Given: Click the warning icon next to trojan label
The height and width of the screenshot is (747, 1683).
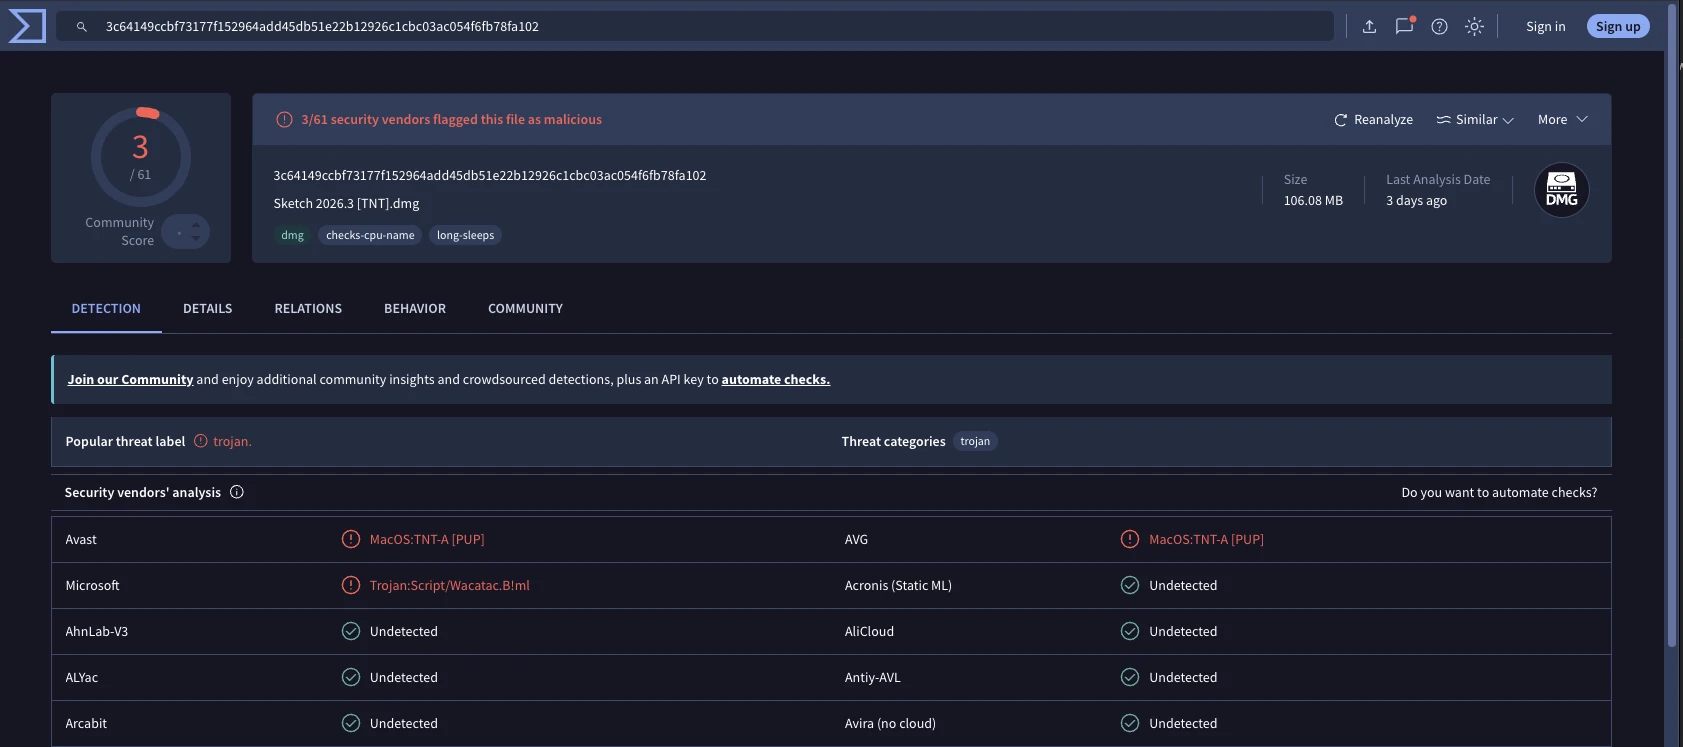Looking at the screenshot, I should [201, 441].
